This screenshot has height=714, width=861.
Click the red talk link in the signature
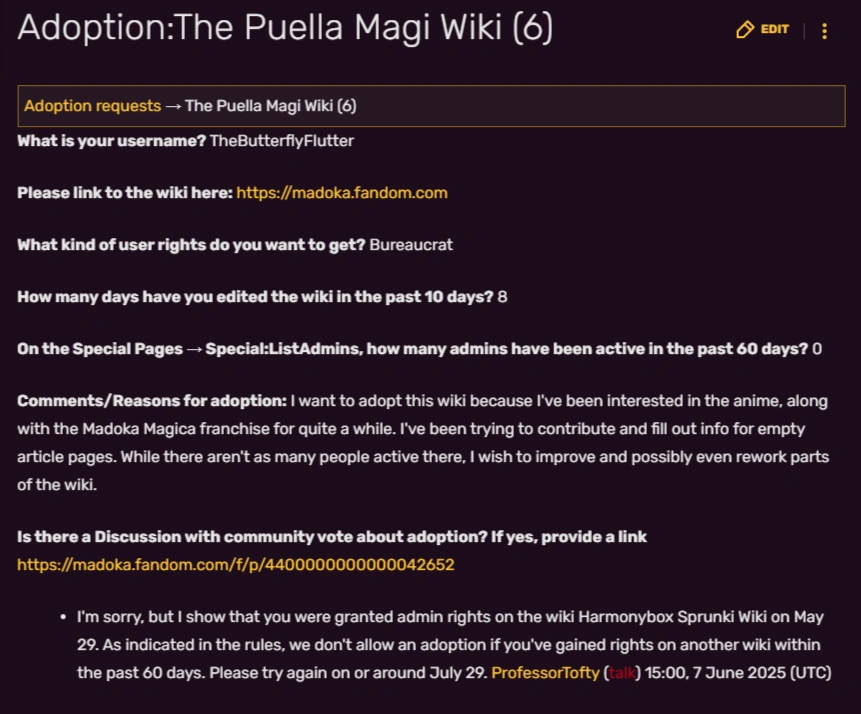tap(622, 672)
